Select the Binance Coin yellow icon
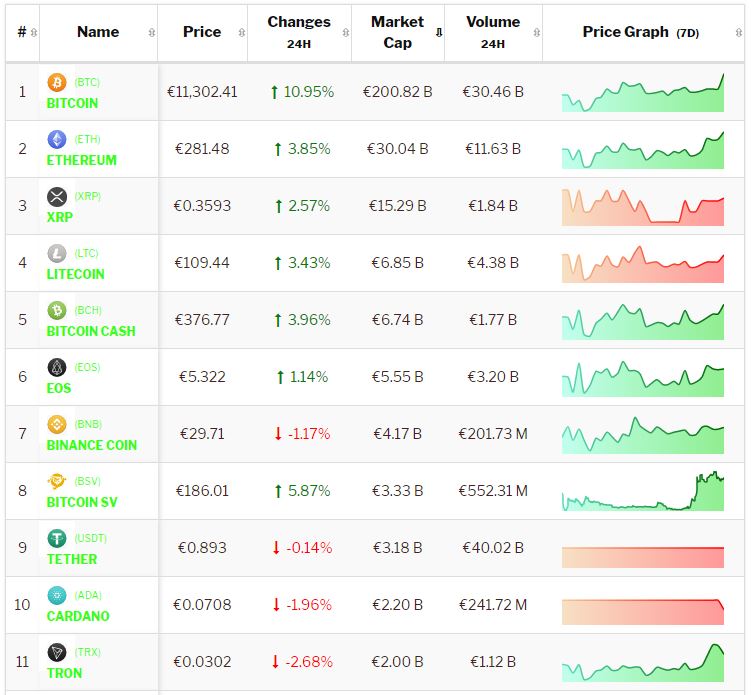 57,424
